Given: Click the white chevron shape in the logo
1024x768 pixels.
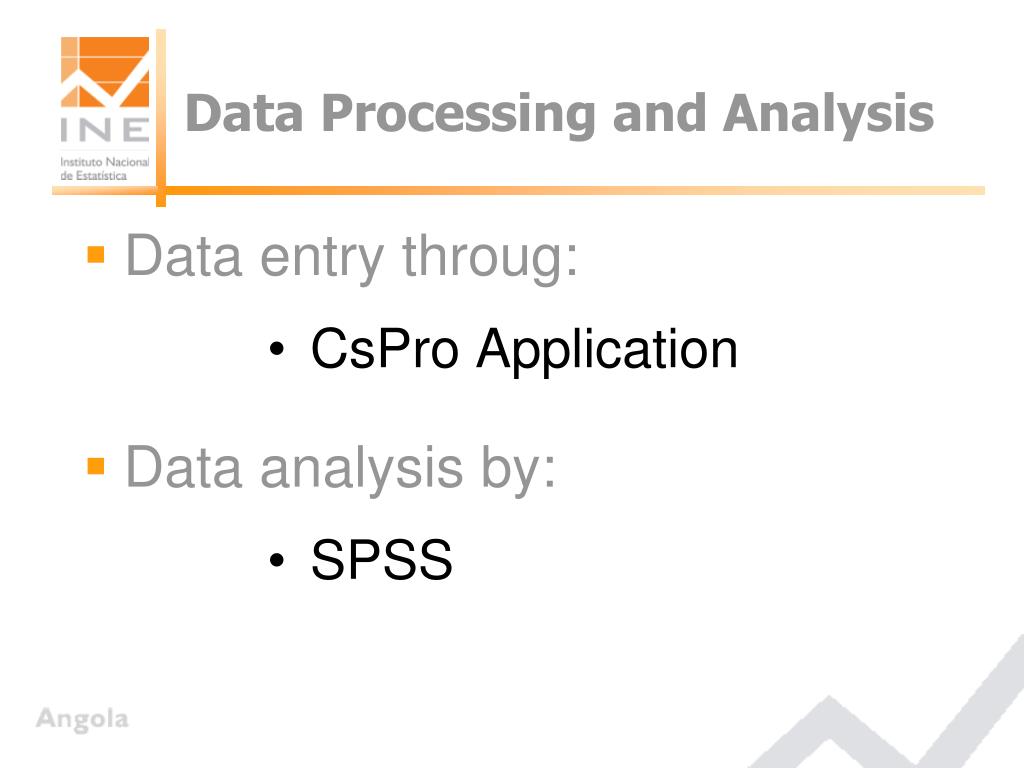Looking at the screenshot, I should click(x=104, y=85).
